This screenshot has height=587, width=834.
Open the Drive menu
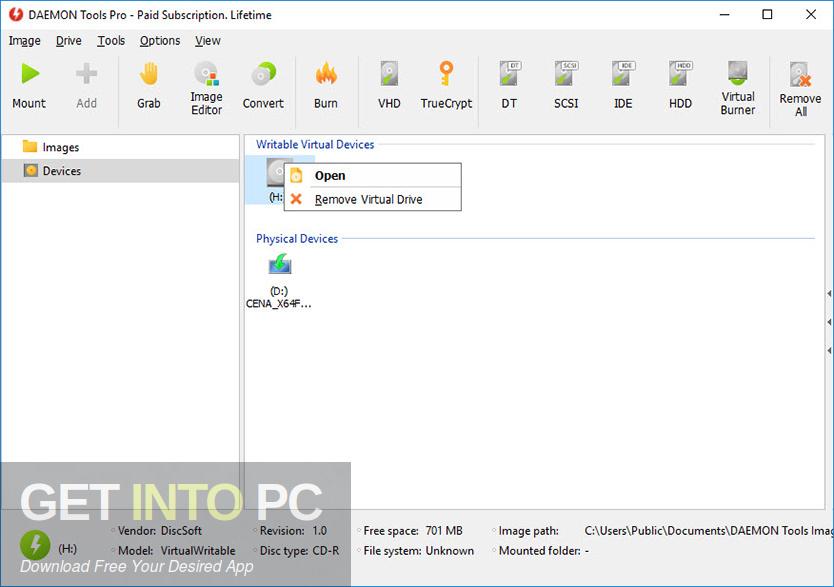[x=69, y=41]
